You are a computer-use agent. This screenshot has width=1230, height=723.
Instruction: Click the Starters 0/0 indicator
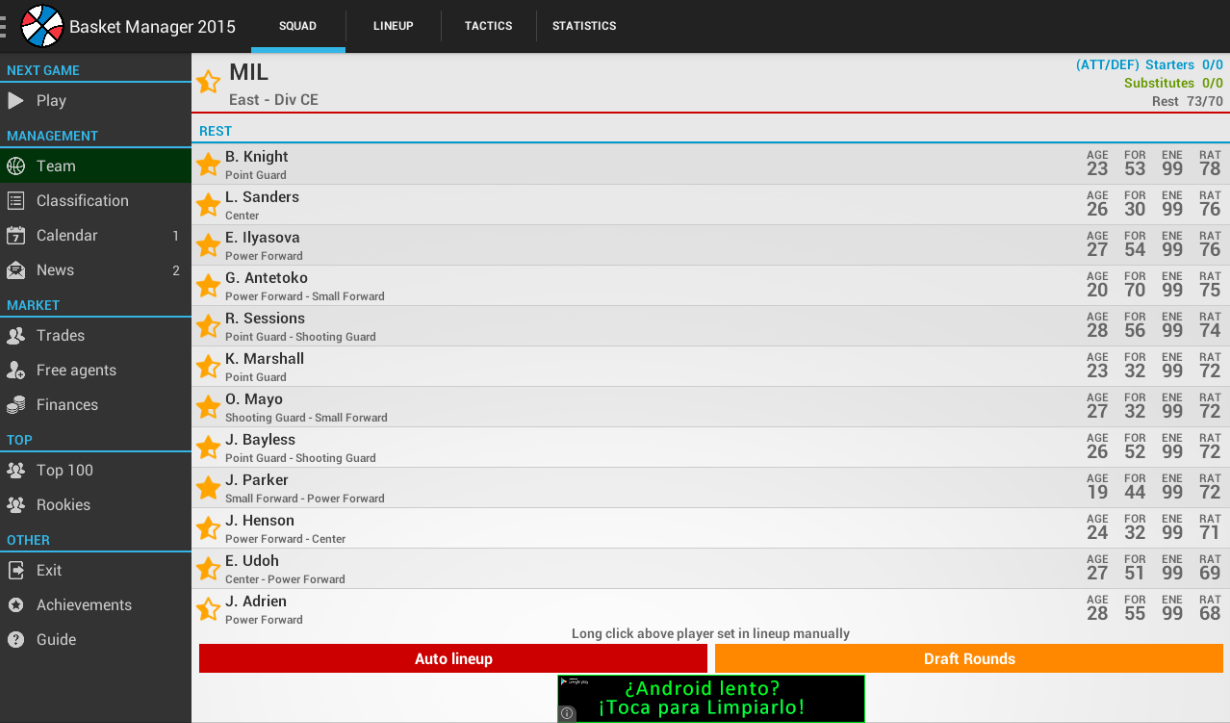pyautogui.click(x=1184, y=65)
